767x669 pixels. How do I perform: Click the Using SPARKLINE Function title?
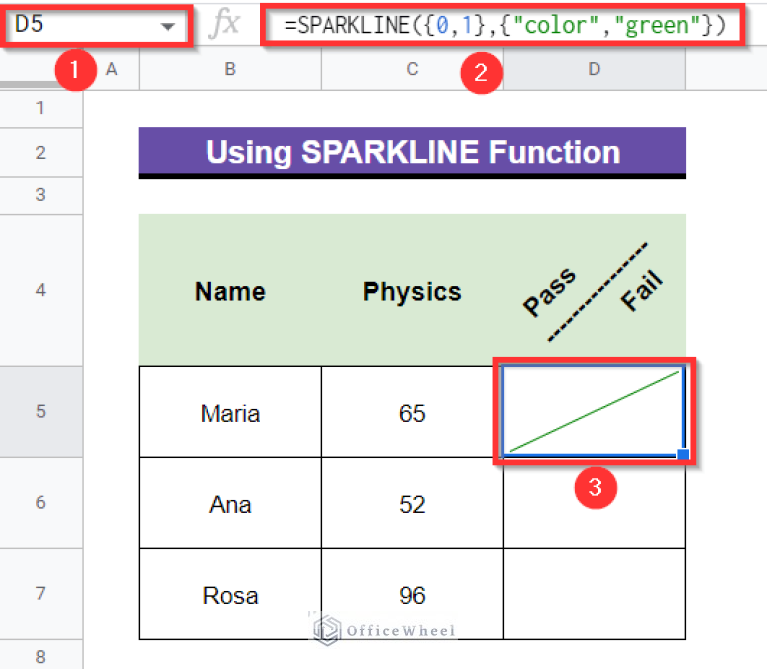[x=412, y=152]
